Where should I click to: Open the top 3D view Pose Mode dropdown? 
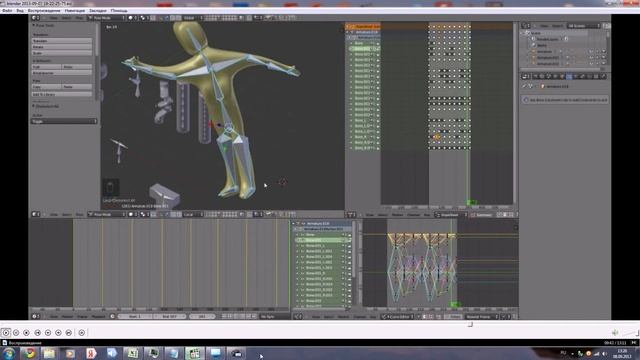click(x=107, y=18)
